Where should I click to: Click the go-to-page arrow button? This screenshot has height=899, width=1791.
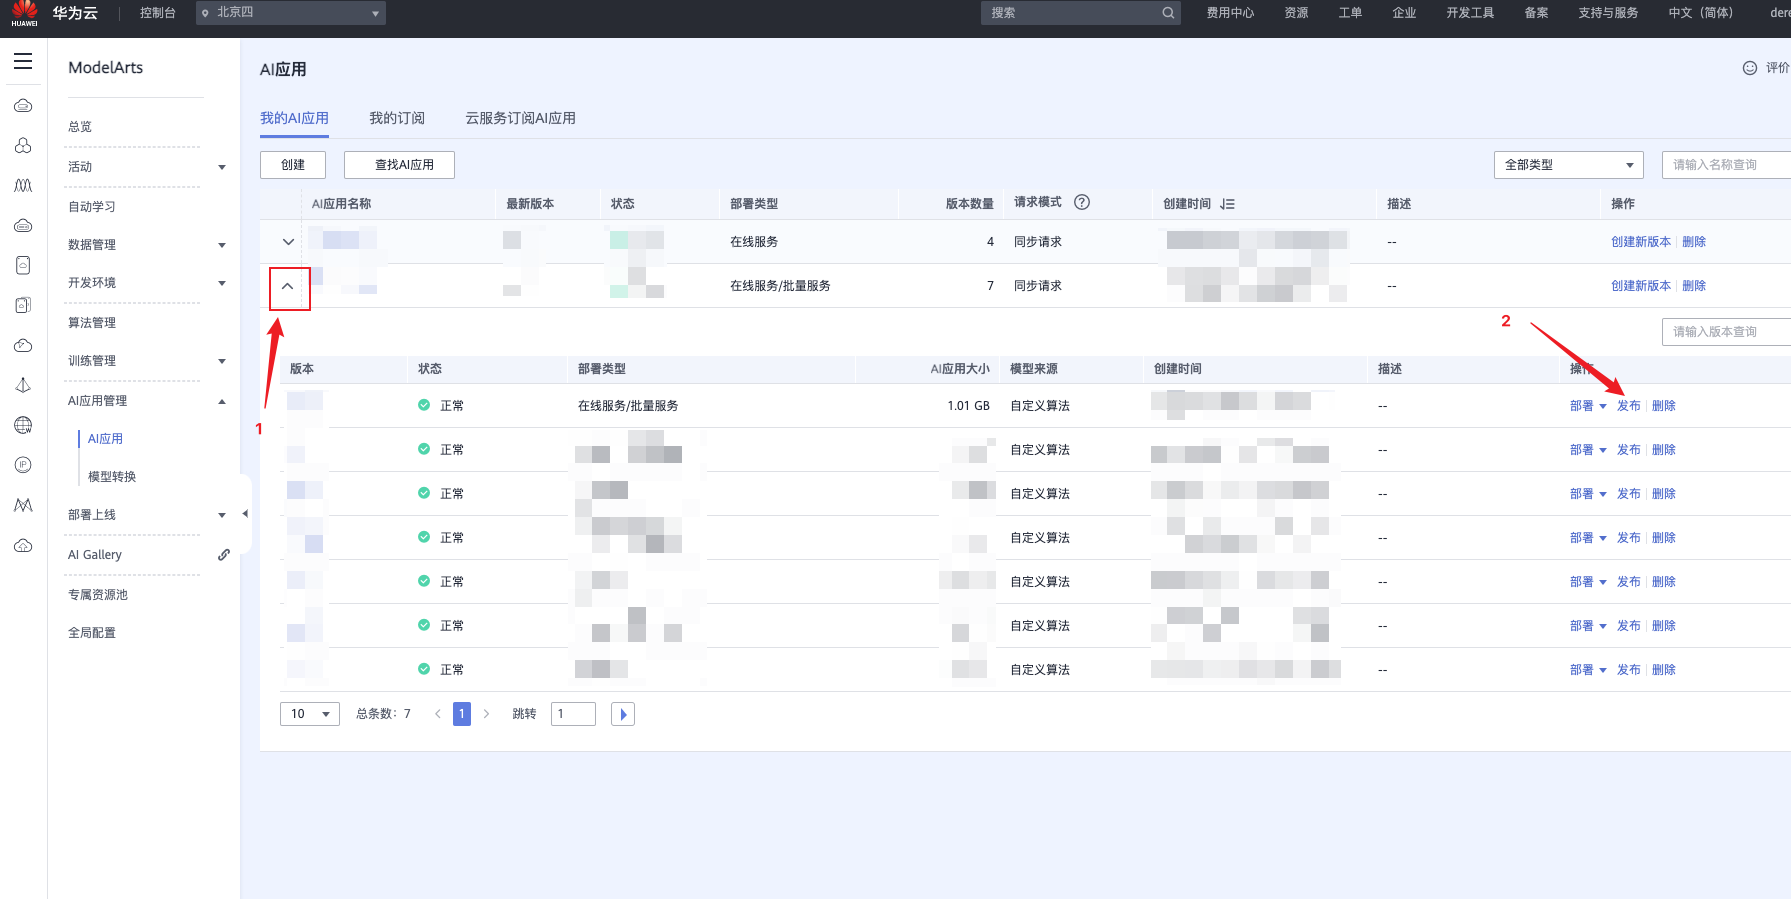tap(623, 714)
